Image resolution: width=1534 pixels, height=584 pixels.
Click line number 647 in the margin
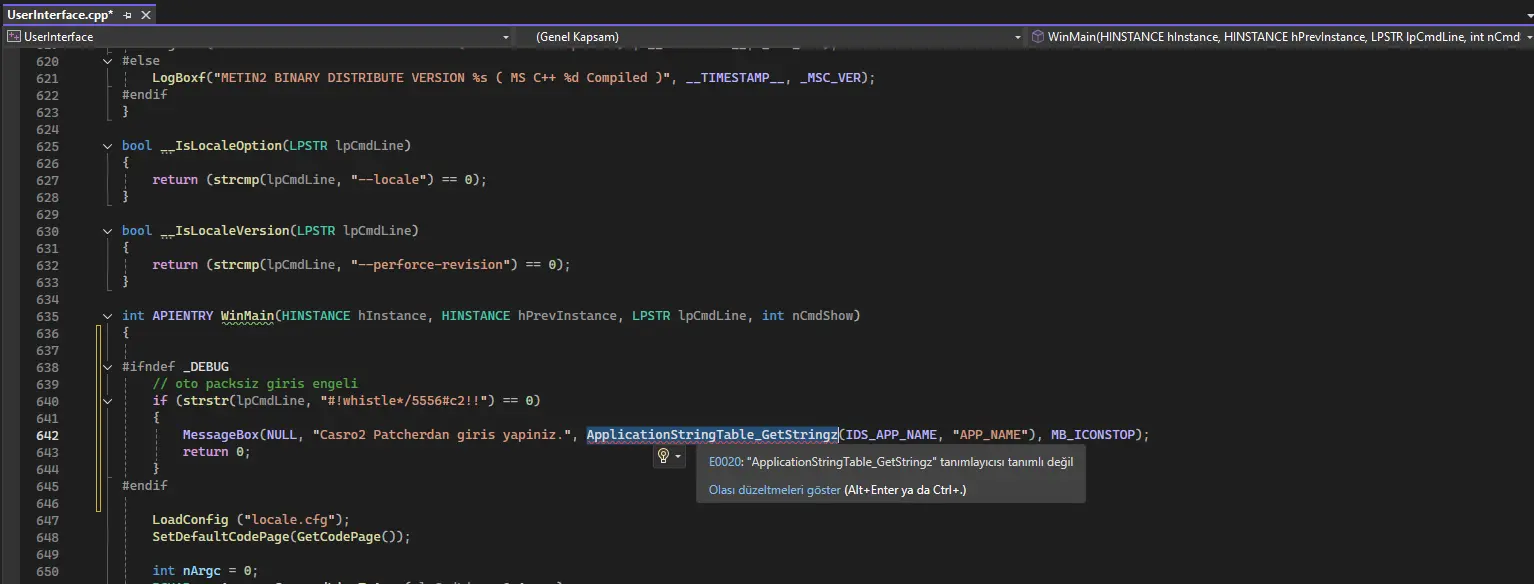coord(47,520)
